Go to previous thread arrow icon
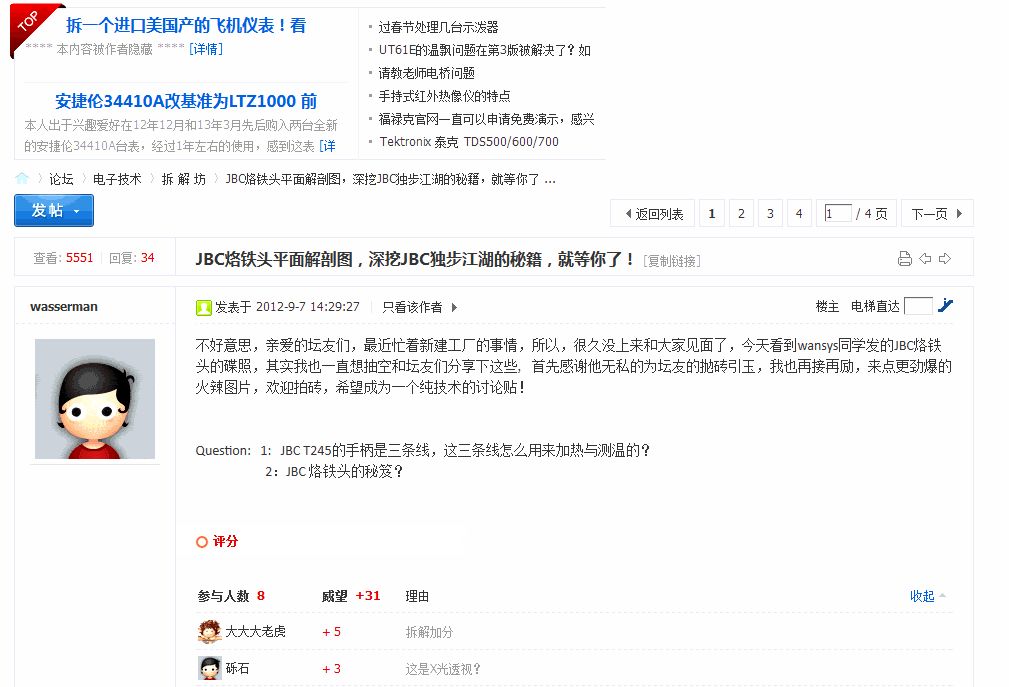The image size is (1009, 687). point(925,259)
